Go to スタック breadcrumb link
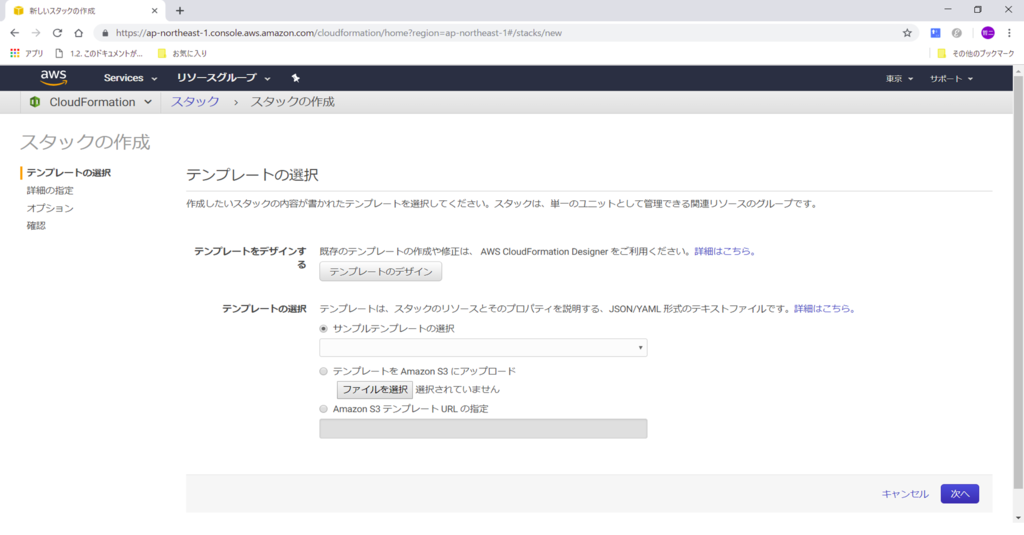Screen dimensions: 1024x535 coord(195,102)
